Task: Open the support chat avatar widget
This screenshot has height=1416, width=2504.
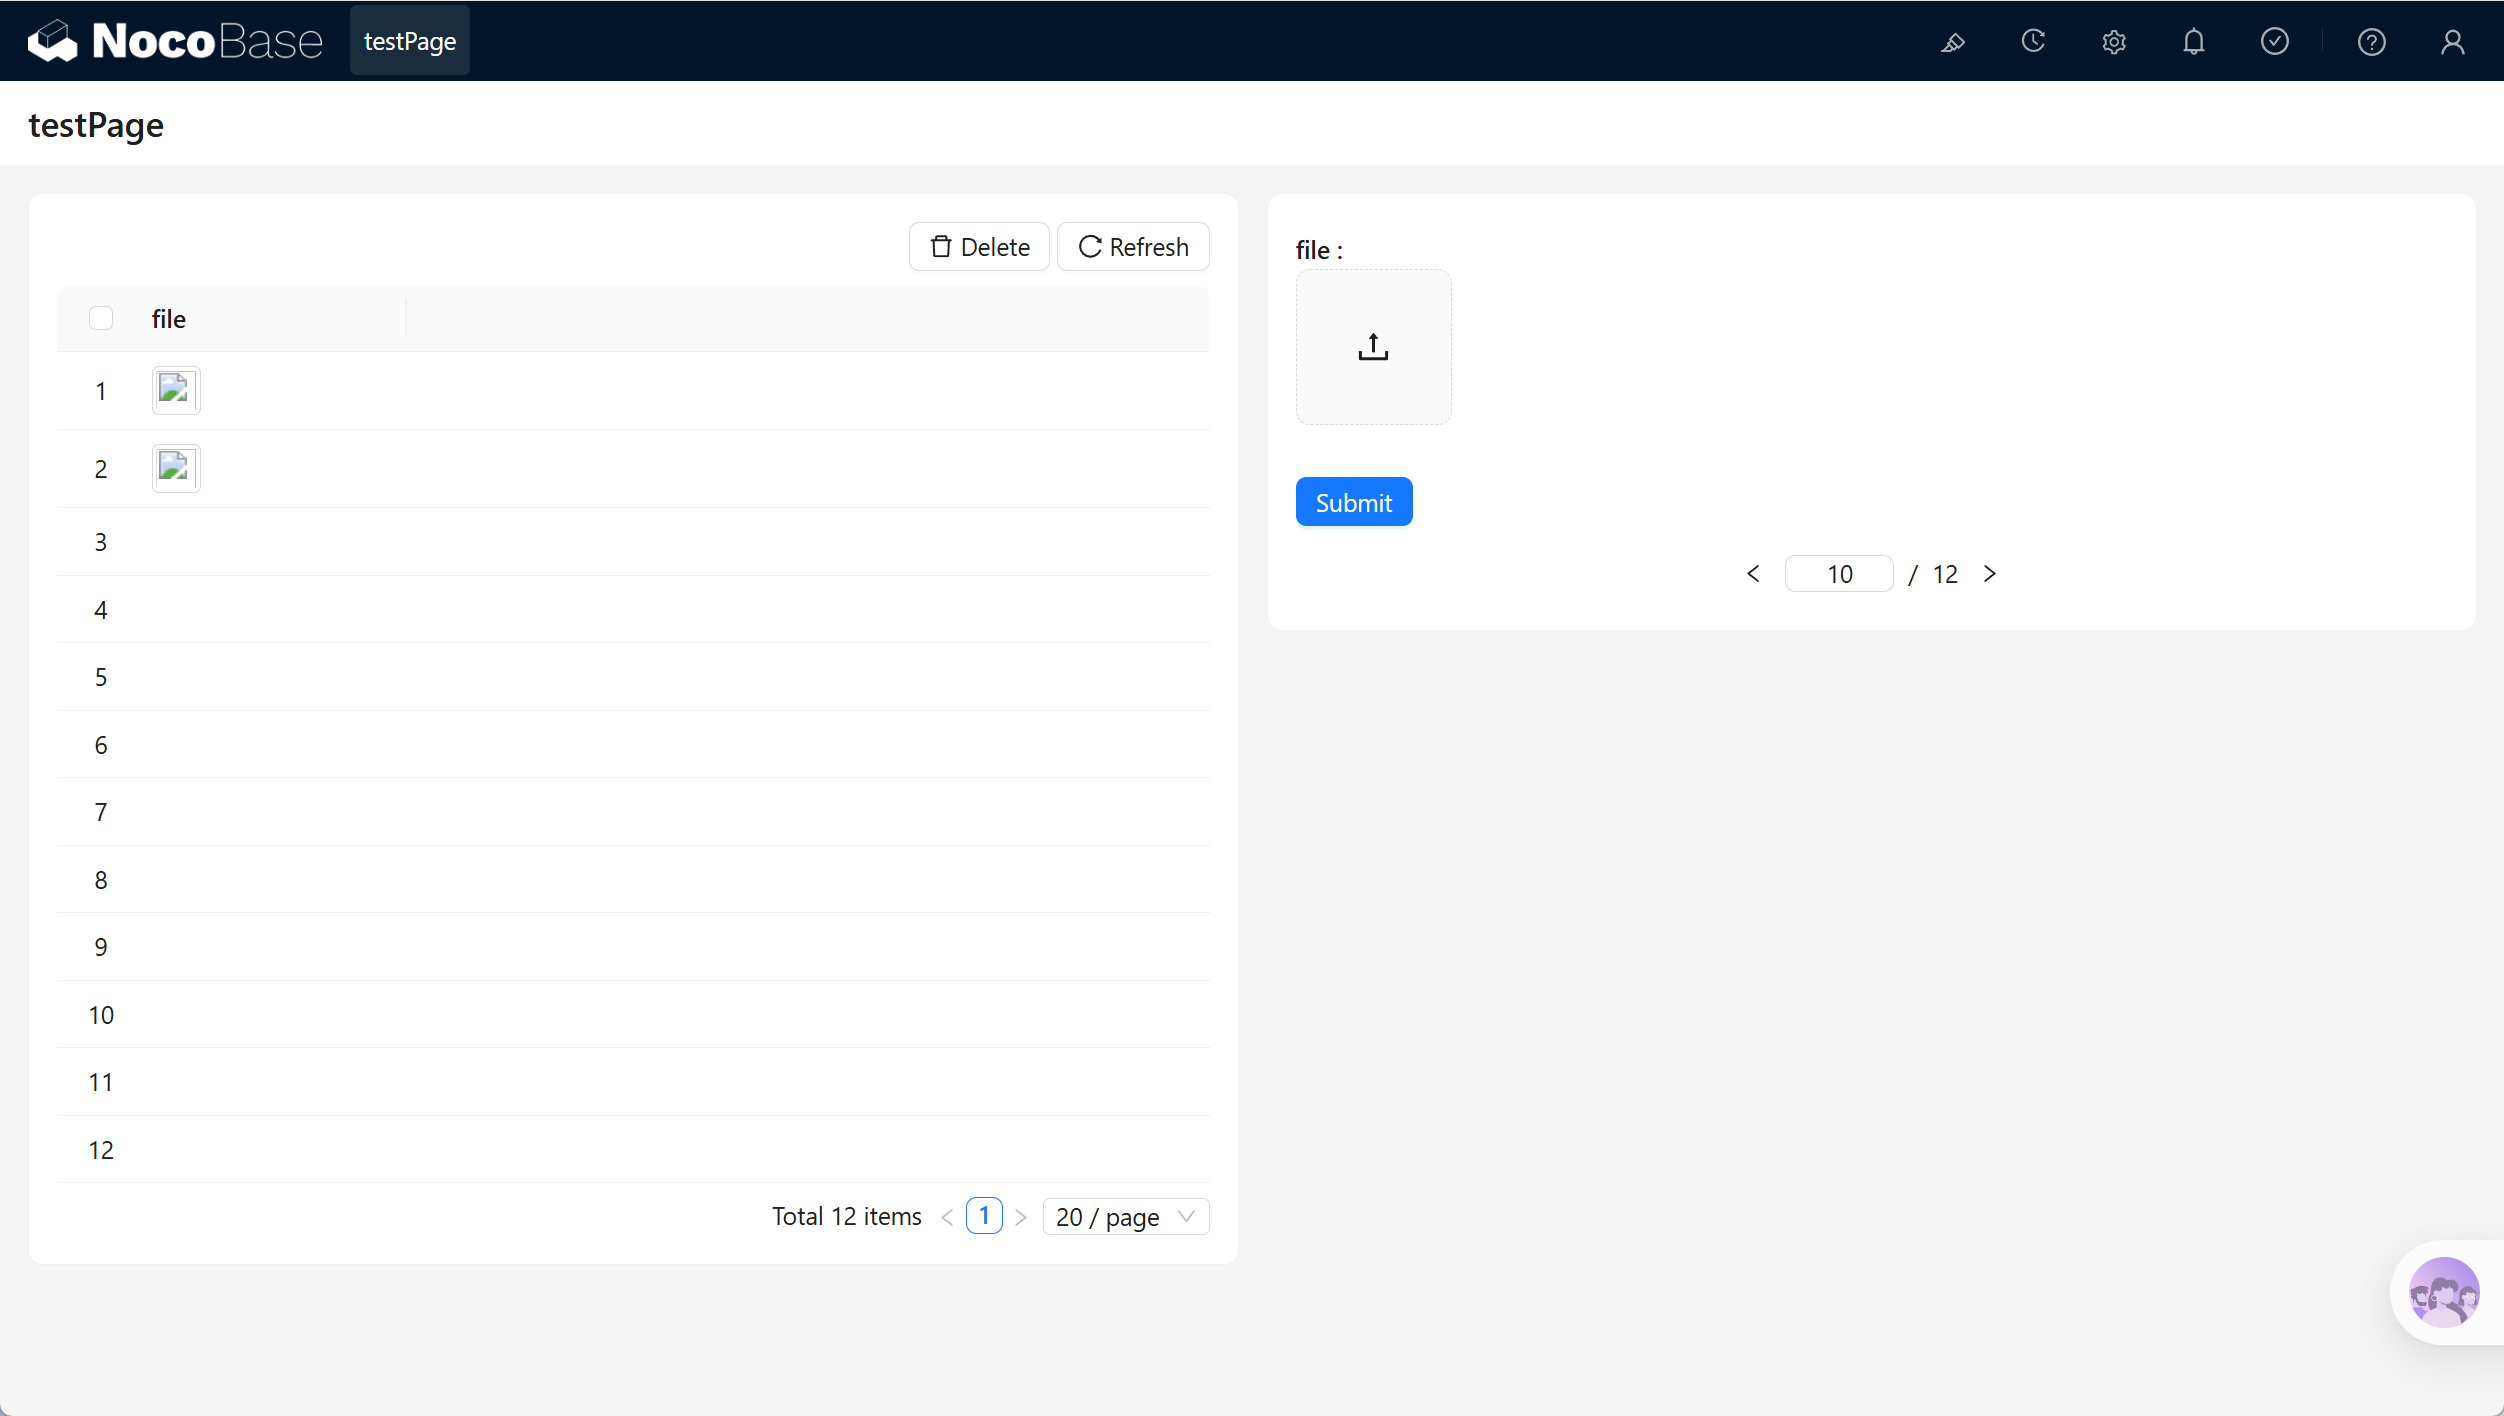Action: [2444, 1292]
